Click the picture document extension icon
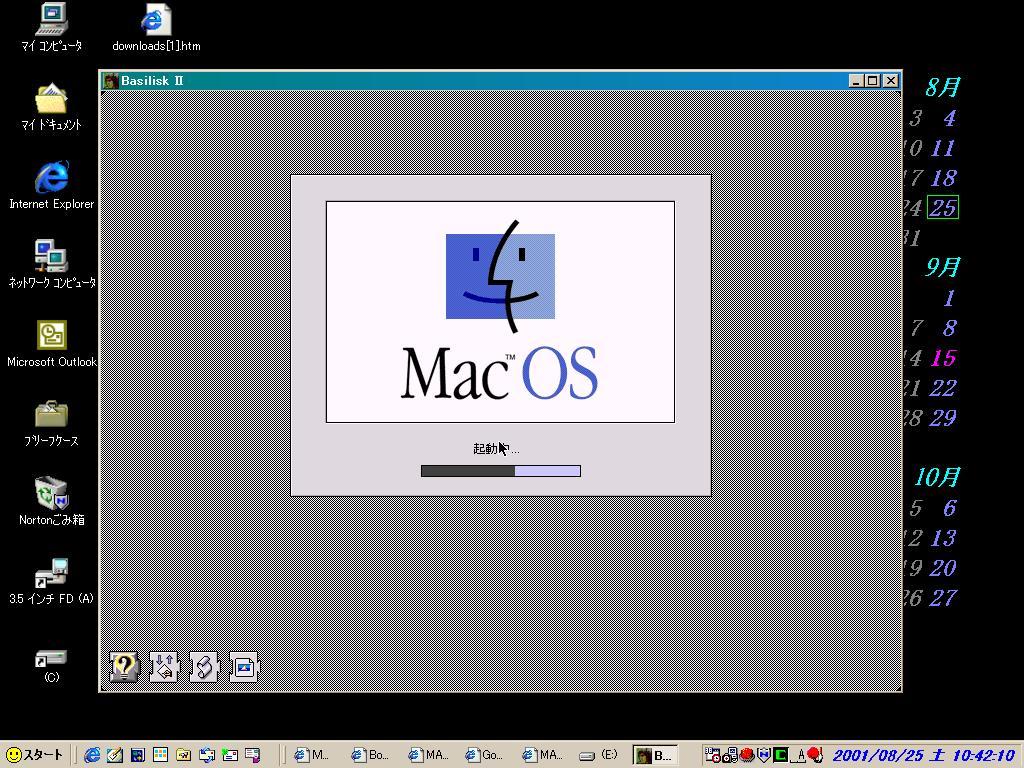Image resolution: width=1024 pixels, height=768 pixels. (244, 667)
